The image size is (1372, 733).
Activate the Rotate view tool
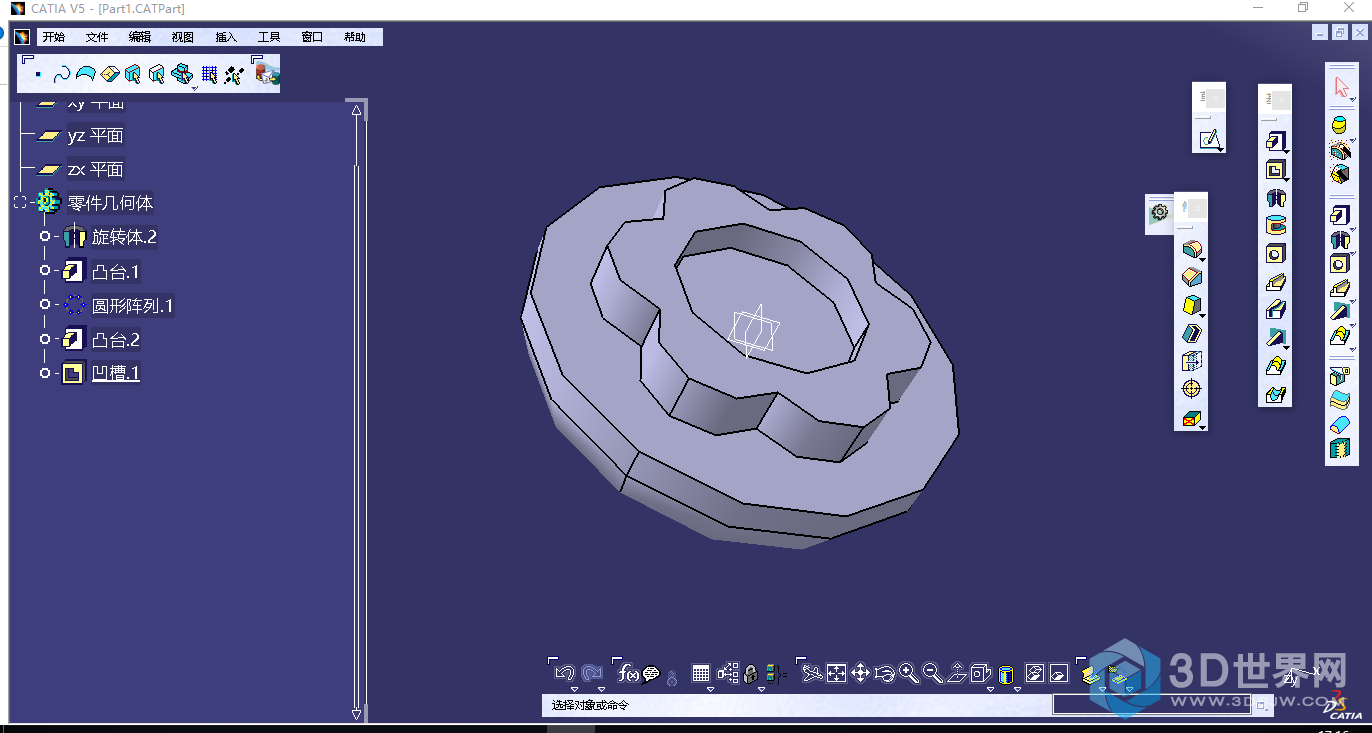(884, 673)
